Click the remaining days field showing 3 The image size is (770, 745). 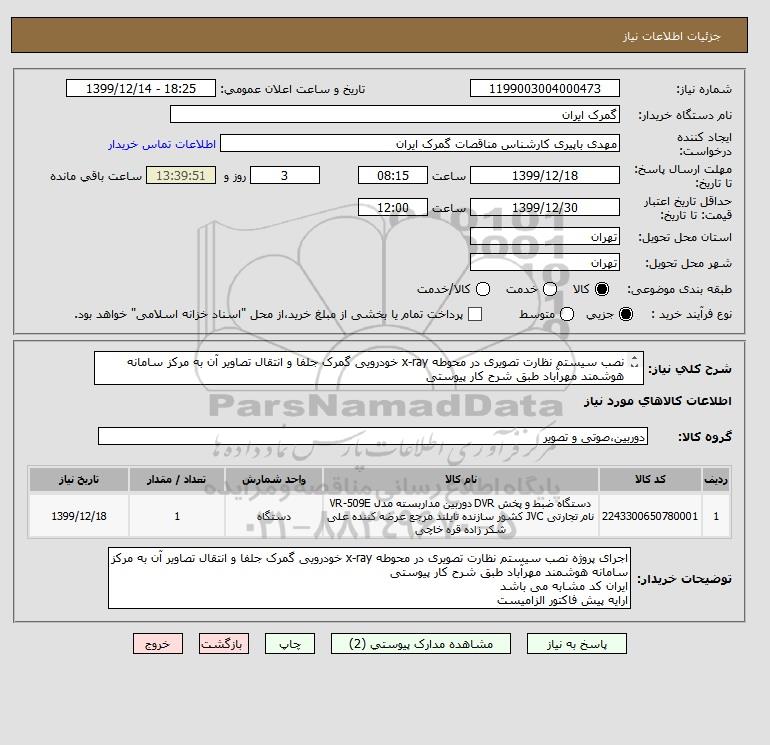285,175
